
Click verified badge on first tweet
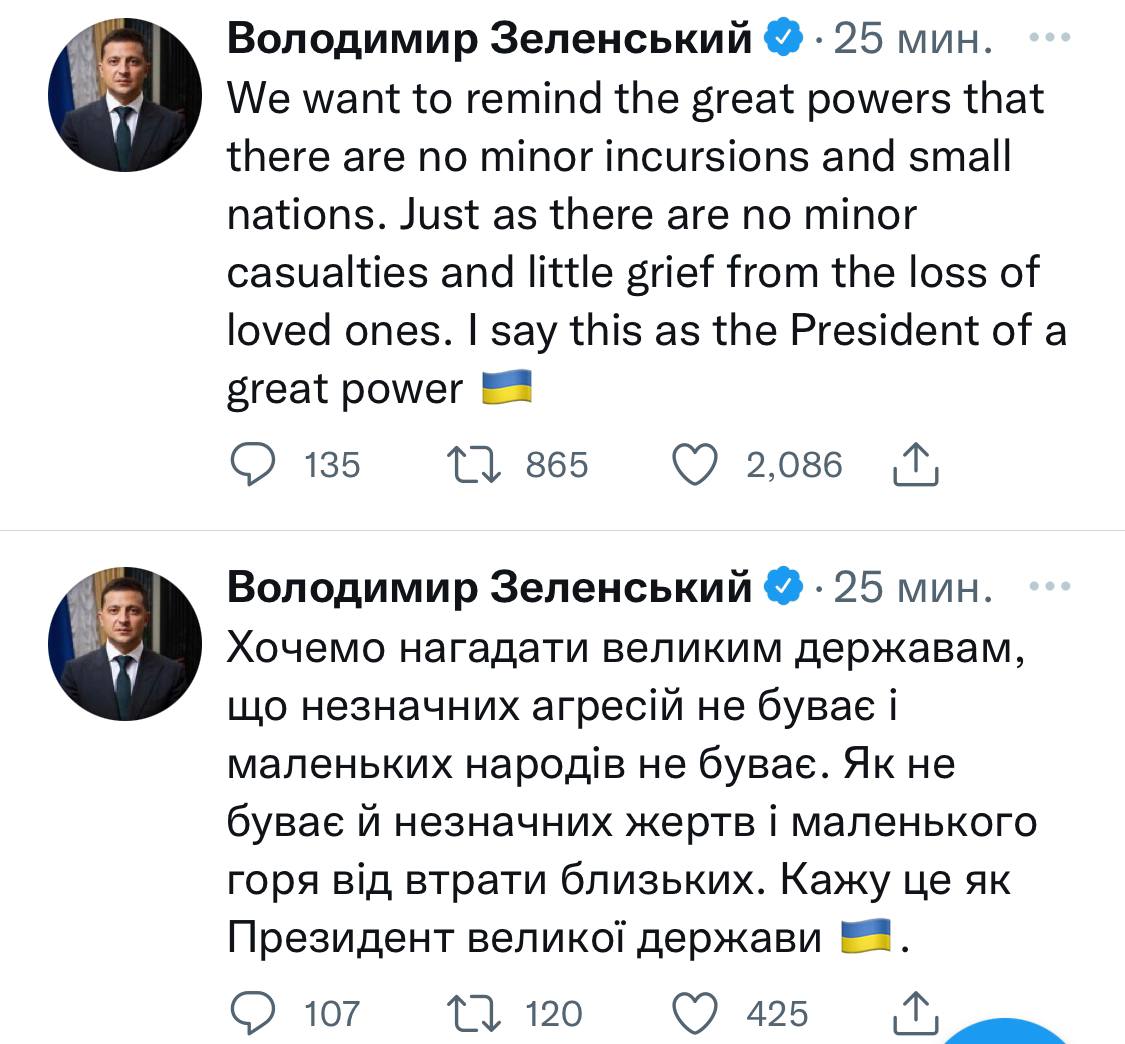782,40
